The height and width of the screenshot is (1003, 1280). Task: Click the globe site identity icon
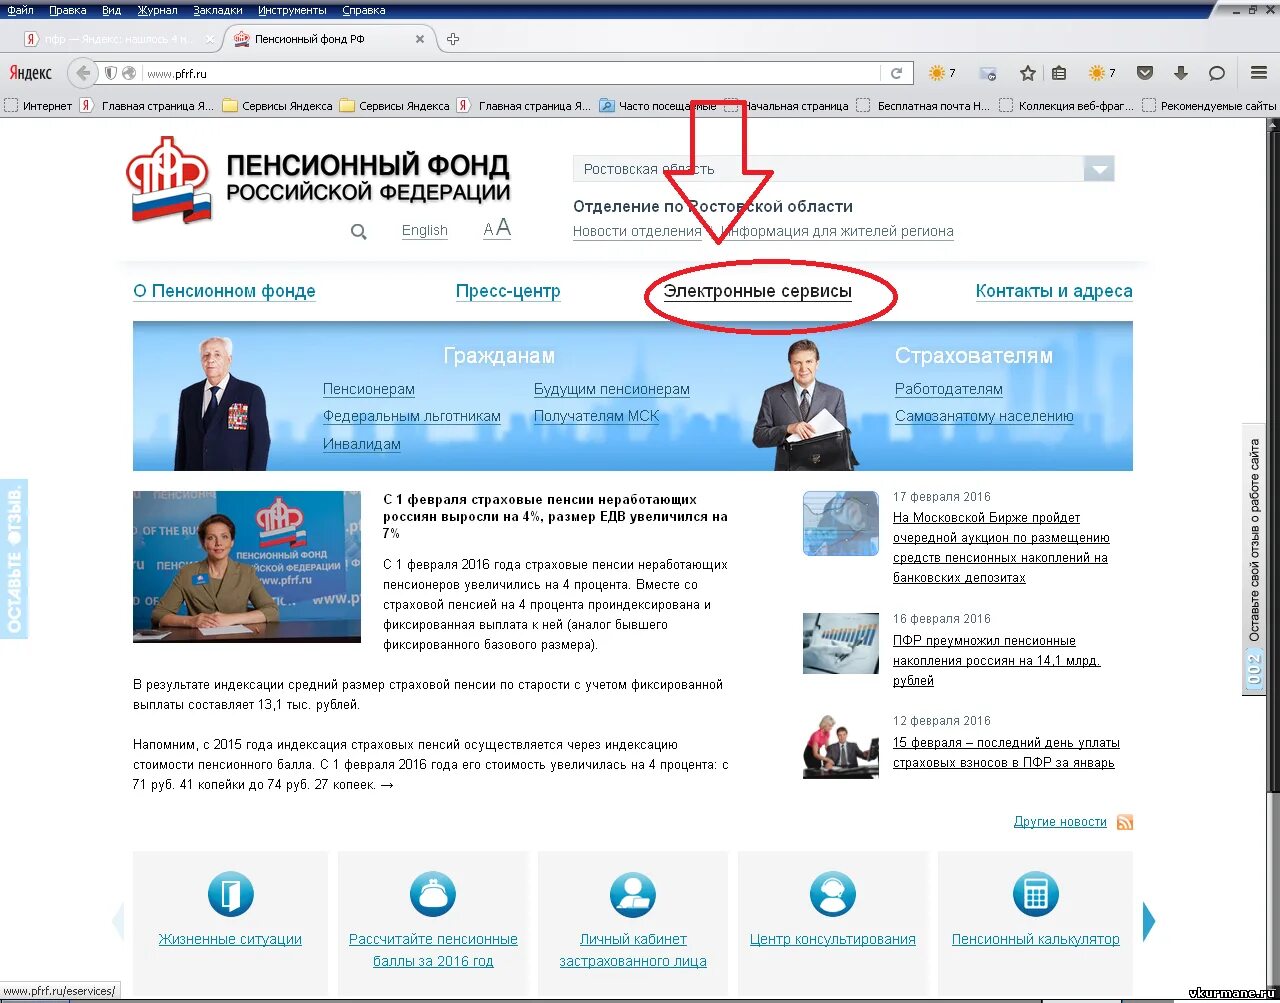tap(129, 73)
